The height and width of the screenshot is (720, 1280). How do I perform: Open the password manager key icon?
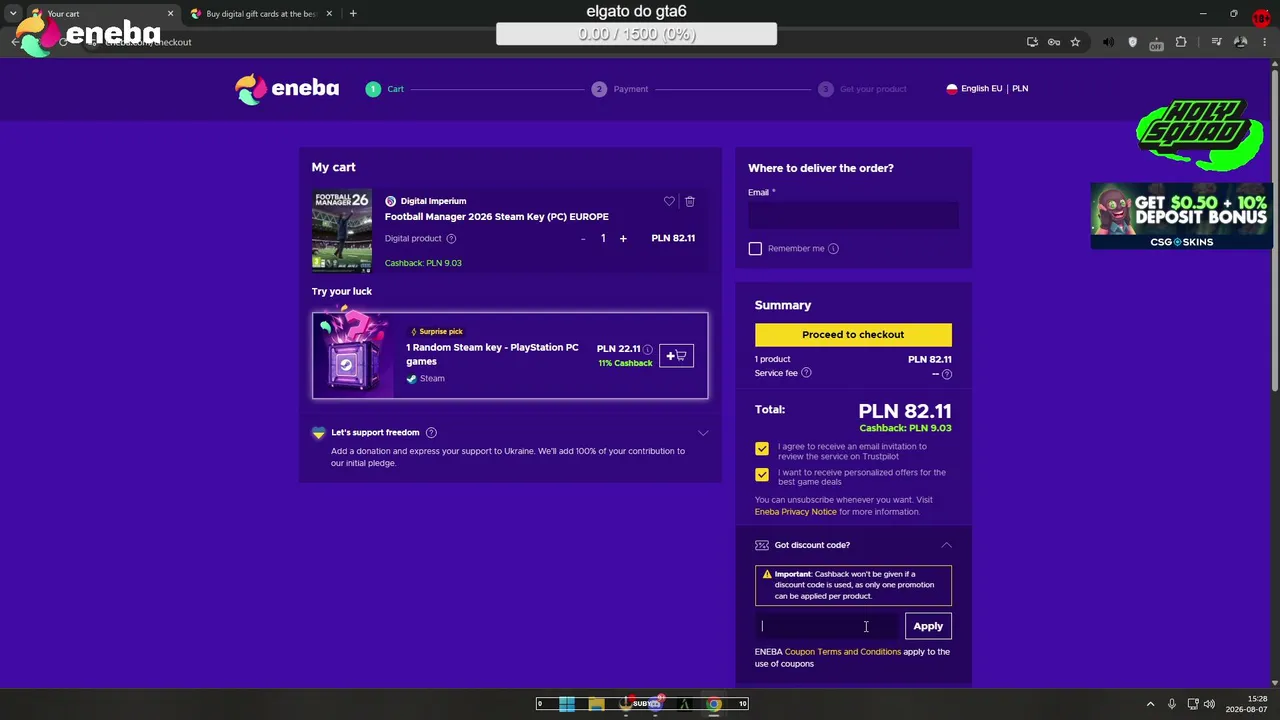1054,42
